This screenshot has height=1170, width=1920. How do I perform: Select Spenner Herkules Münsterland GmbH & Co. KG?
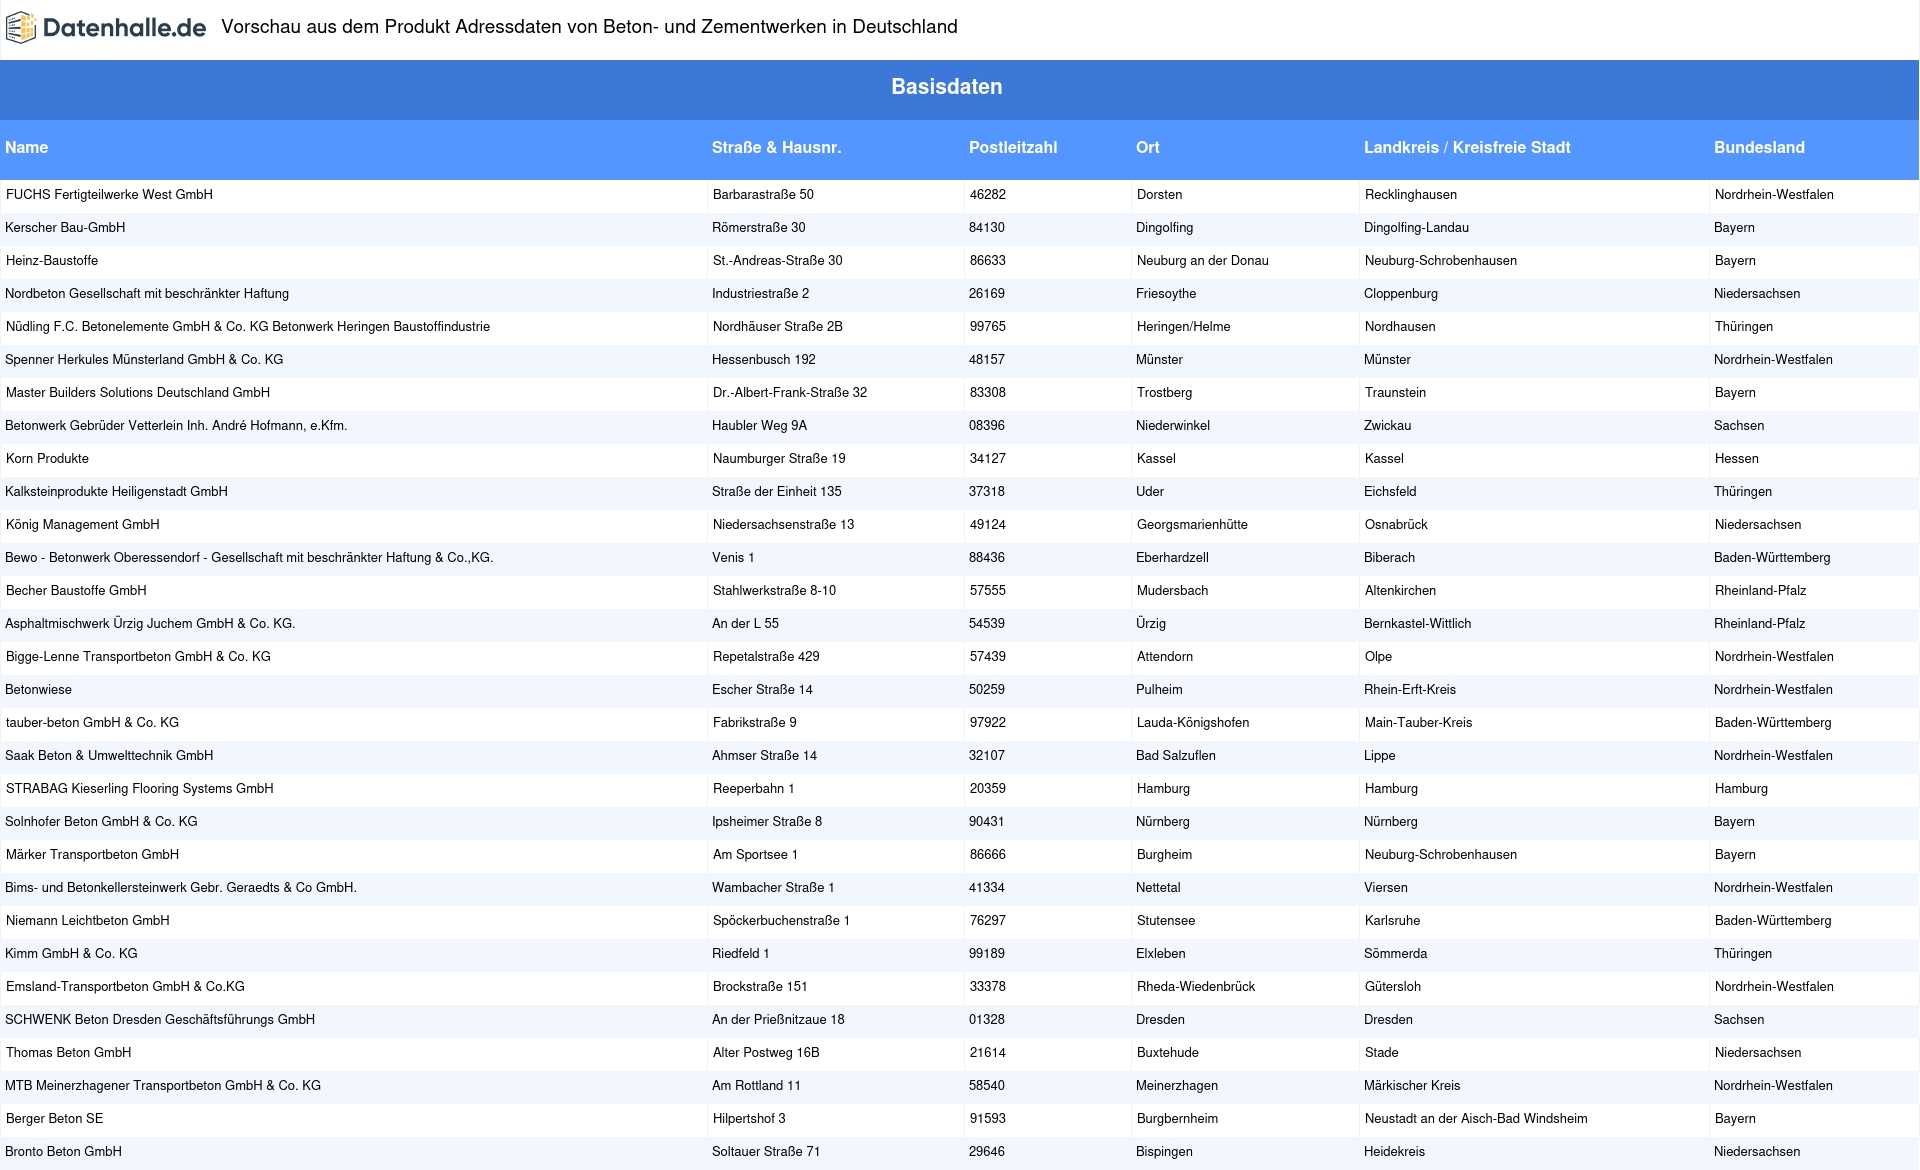point(144,360)
